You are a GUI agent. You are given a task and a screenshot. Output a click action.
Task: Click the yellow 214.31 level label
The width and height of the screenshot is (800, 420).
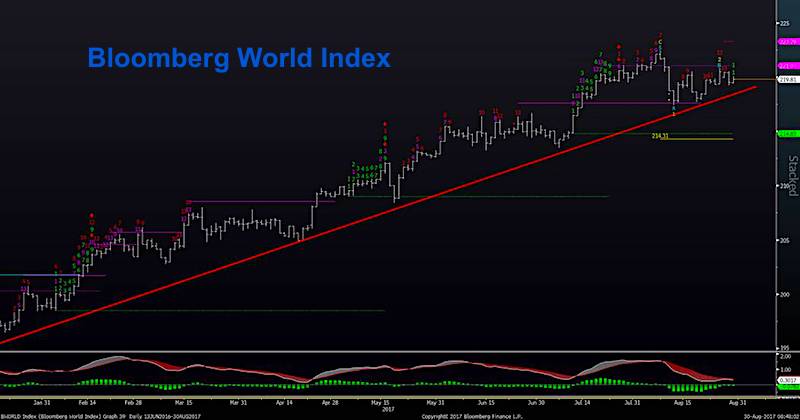[x=660, y=136]
